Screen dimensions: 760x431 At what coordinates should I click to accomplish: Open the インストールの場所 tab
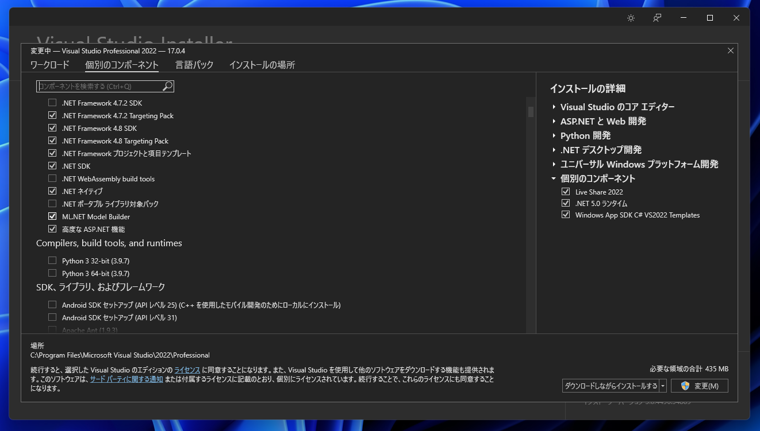coord(262,65)
